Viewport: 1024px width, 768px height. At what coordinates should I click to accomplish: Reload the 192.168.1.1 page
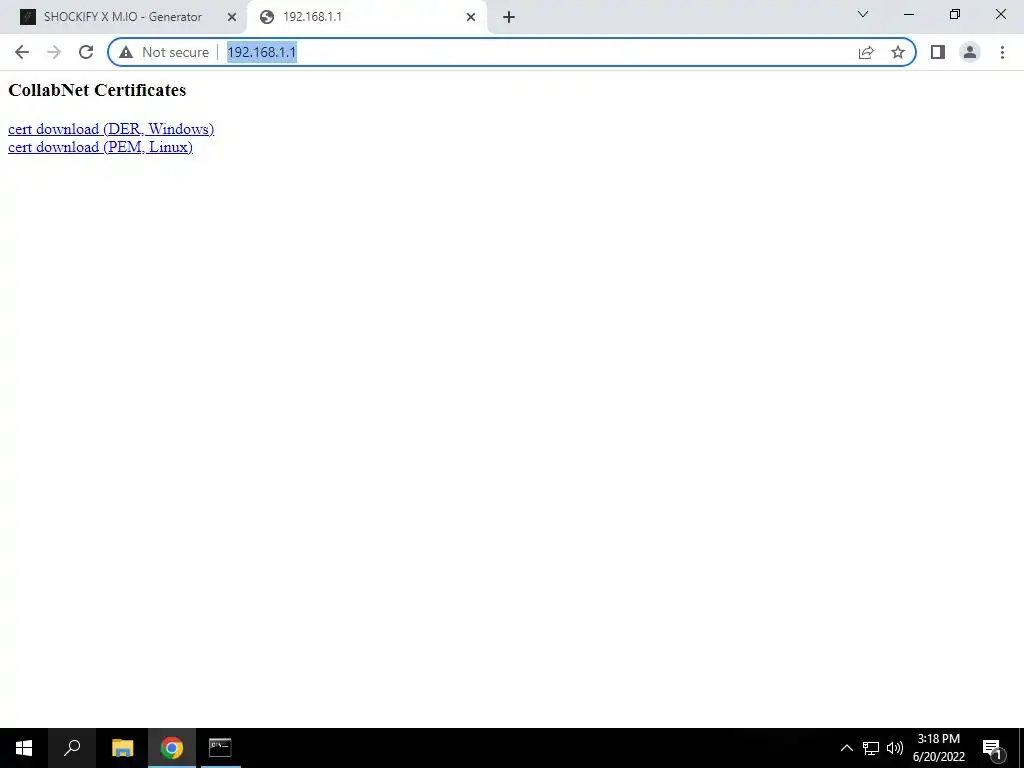(x=86, y=52)
